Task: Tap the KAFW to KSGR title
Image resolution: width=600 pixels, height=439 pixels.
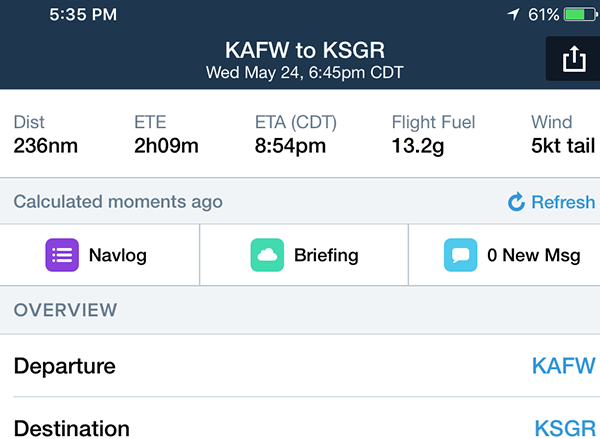Action: click(x=305, y=50)
